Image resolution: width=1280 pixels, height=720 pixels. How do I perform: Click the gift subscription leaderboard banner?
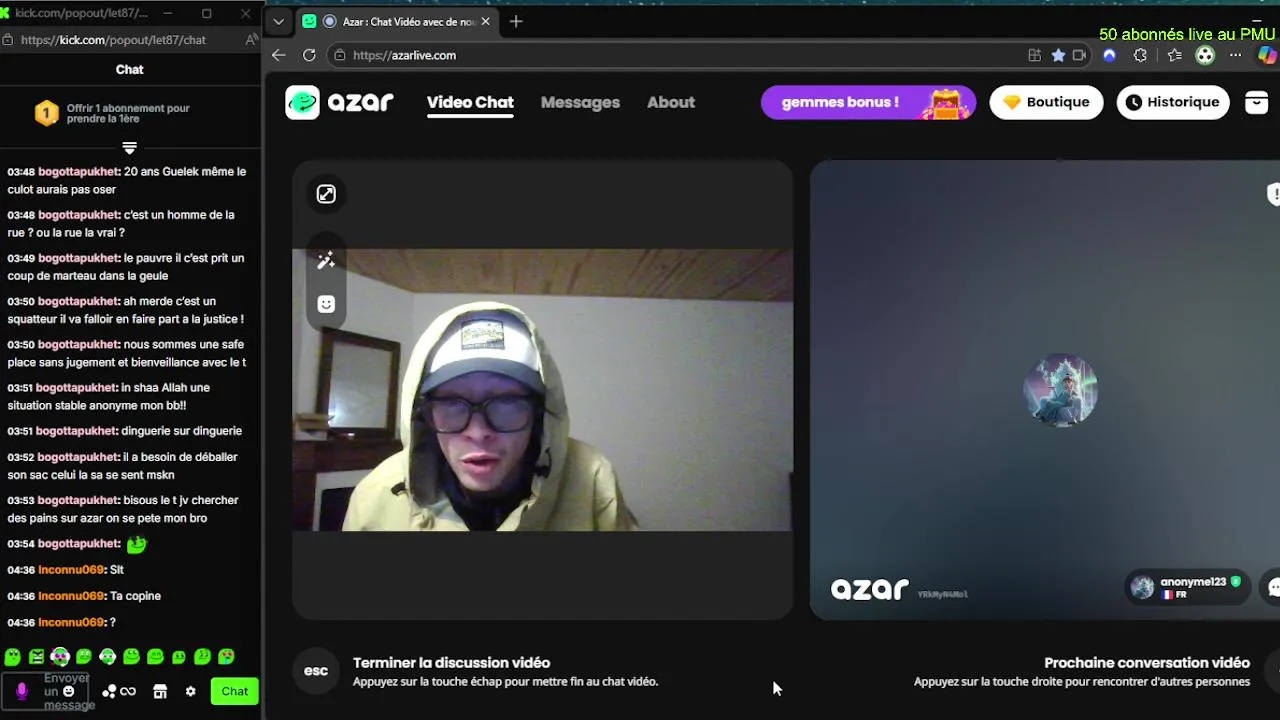[130, 114]
